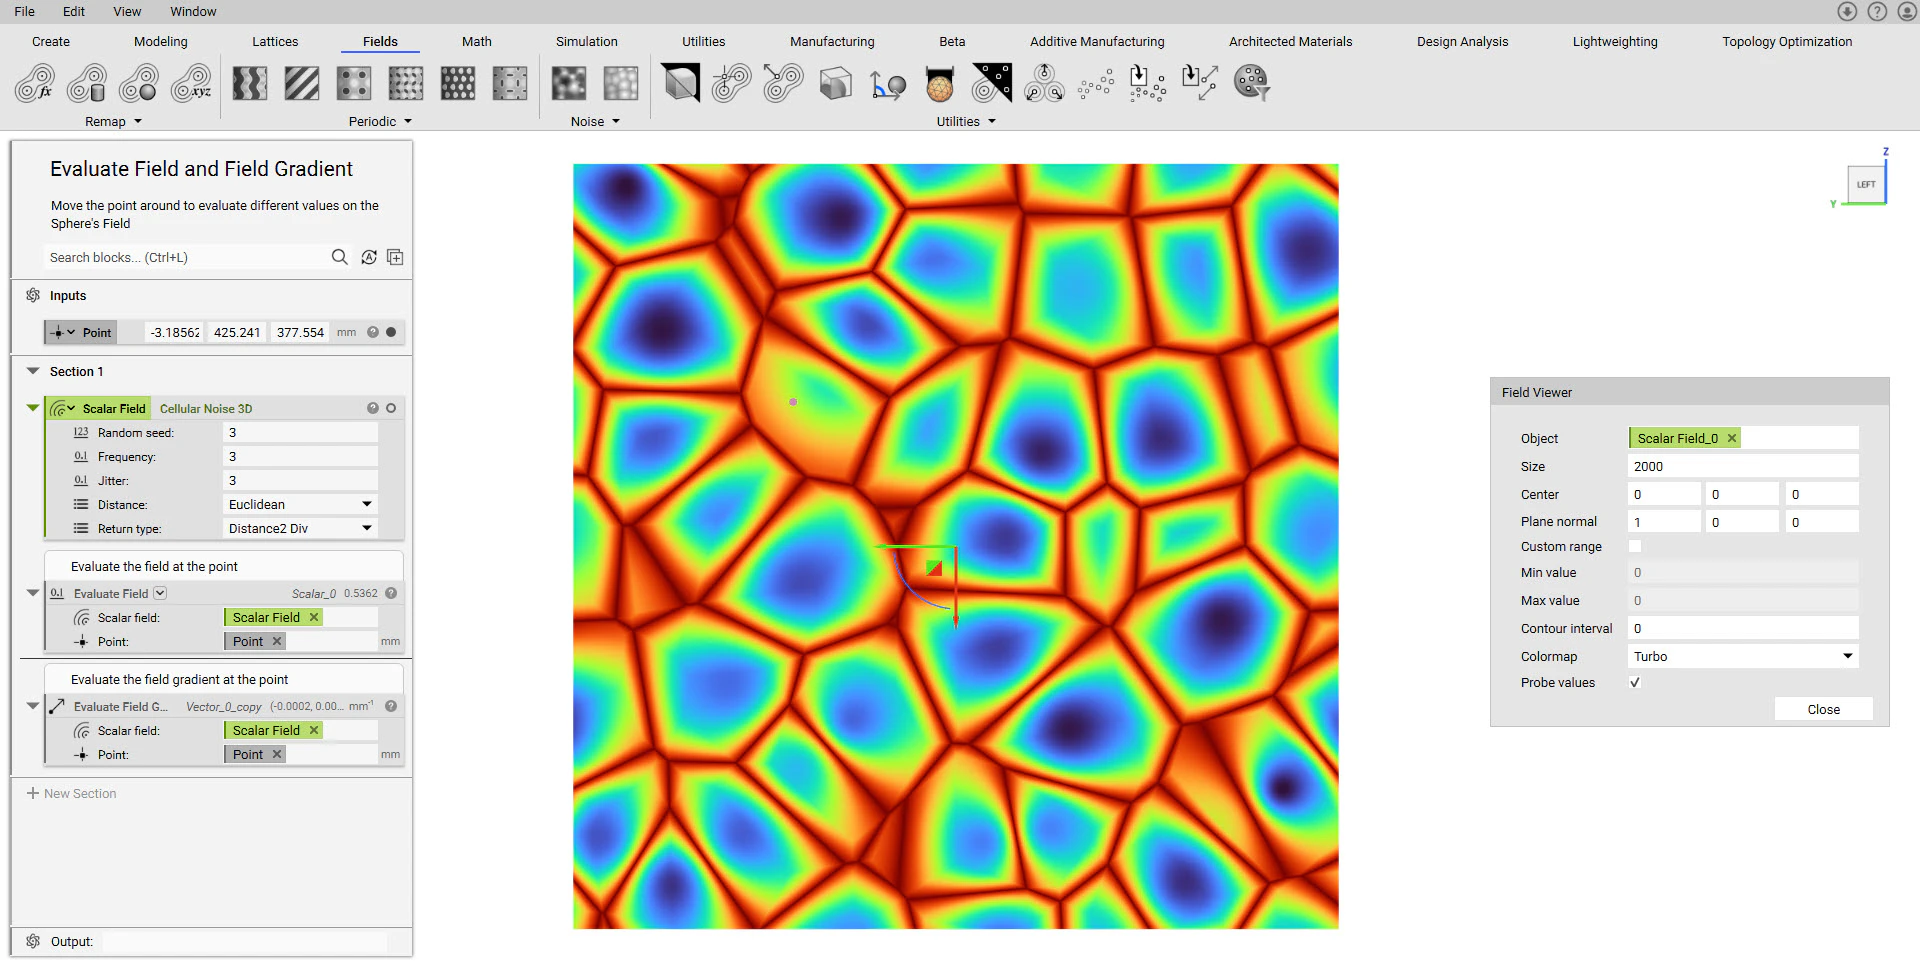The height and width of the screenshot is (963, 1920).
Task: Toggle the circle indicator beside the Point input
Action: pyautogui.click(x=391, y=332)
